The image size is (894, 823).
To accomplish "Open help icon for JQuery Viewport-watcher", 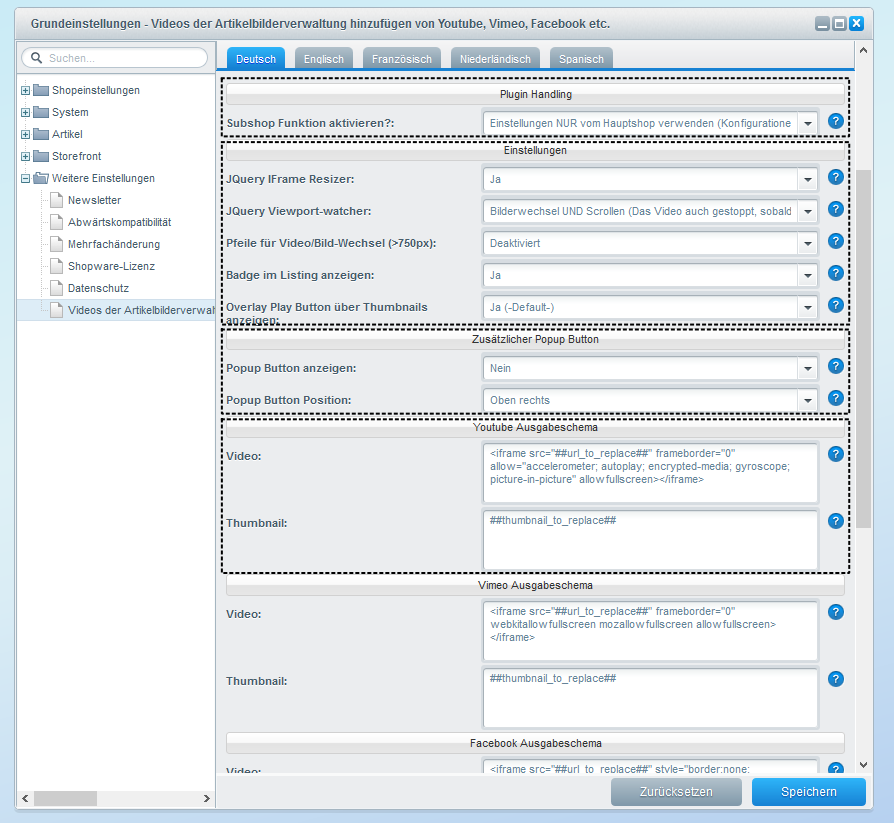I will (x=835, y=209).
